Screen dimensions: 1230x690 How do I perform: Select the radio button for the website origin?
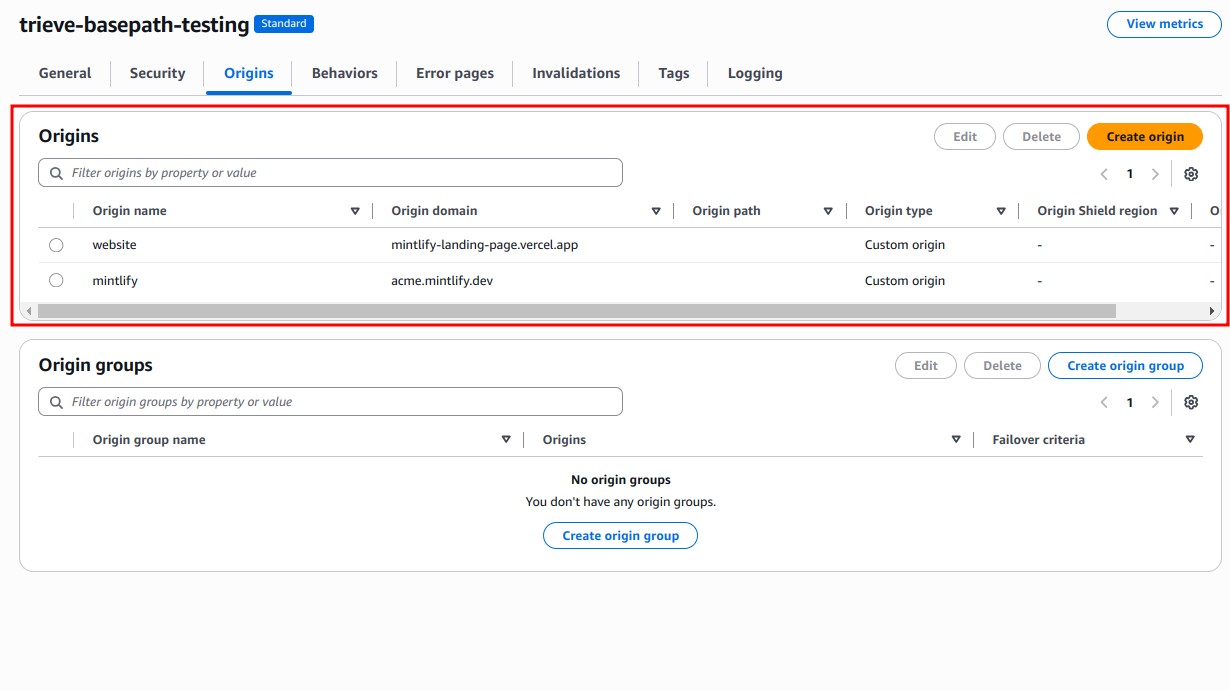pyautogui.click(x=56, y=244)
